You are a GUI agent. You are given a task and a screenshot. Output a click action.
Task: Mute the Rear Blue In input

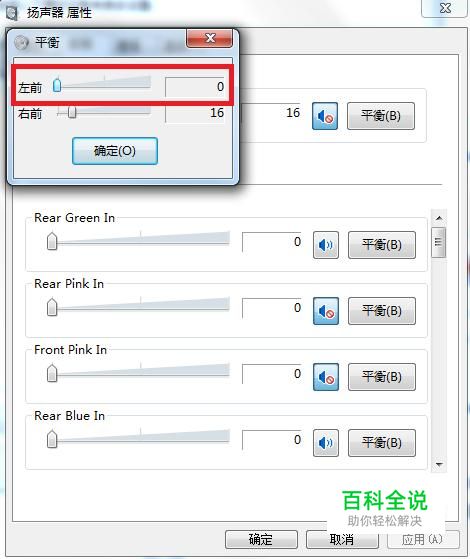326,443
